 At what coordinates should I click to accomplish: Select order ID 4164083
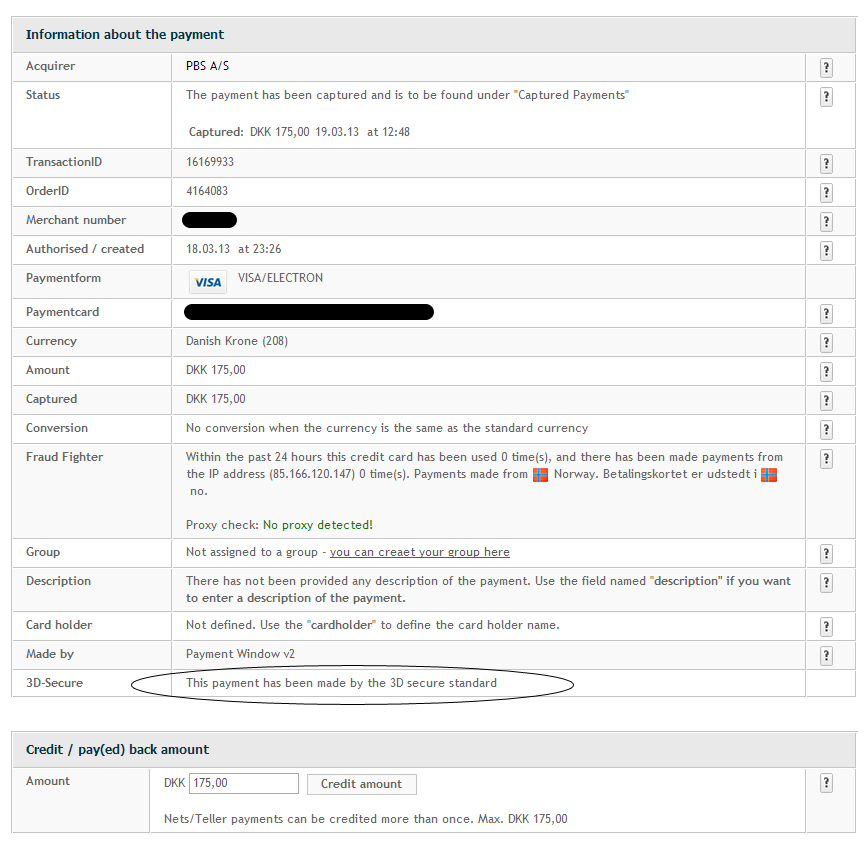click(x=207, y=191)
